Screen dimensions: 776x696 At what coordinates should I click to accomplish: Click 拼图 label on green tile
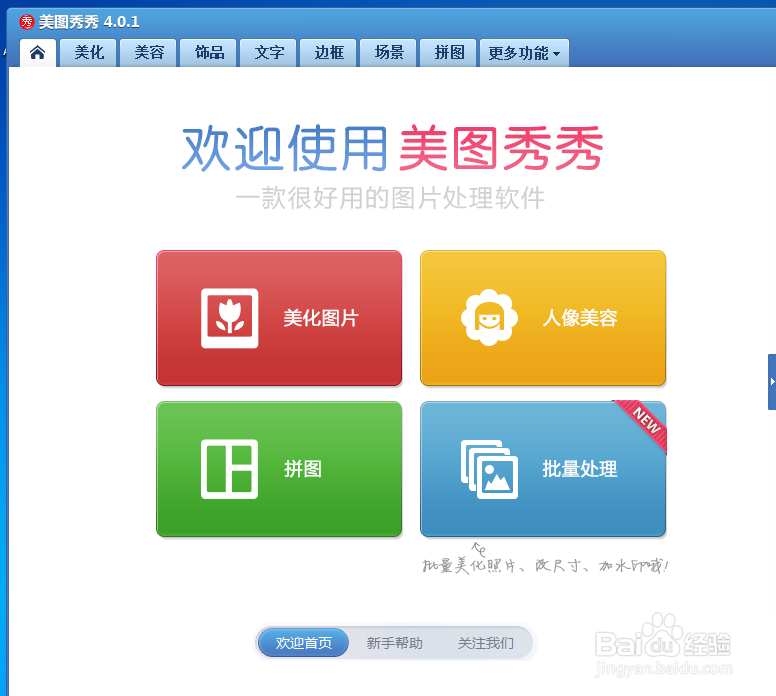(303, 469)
